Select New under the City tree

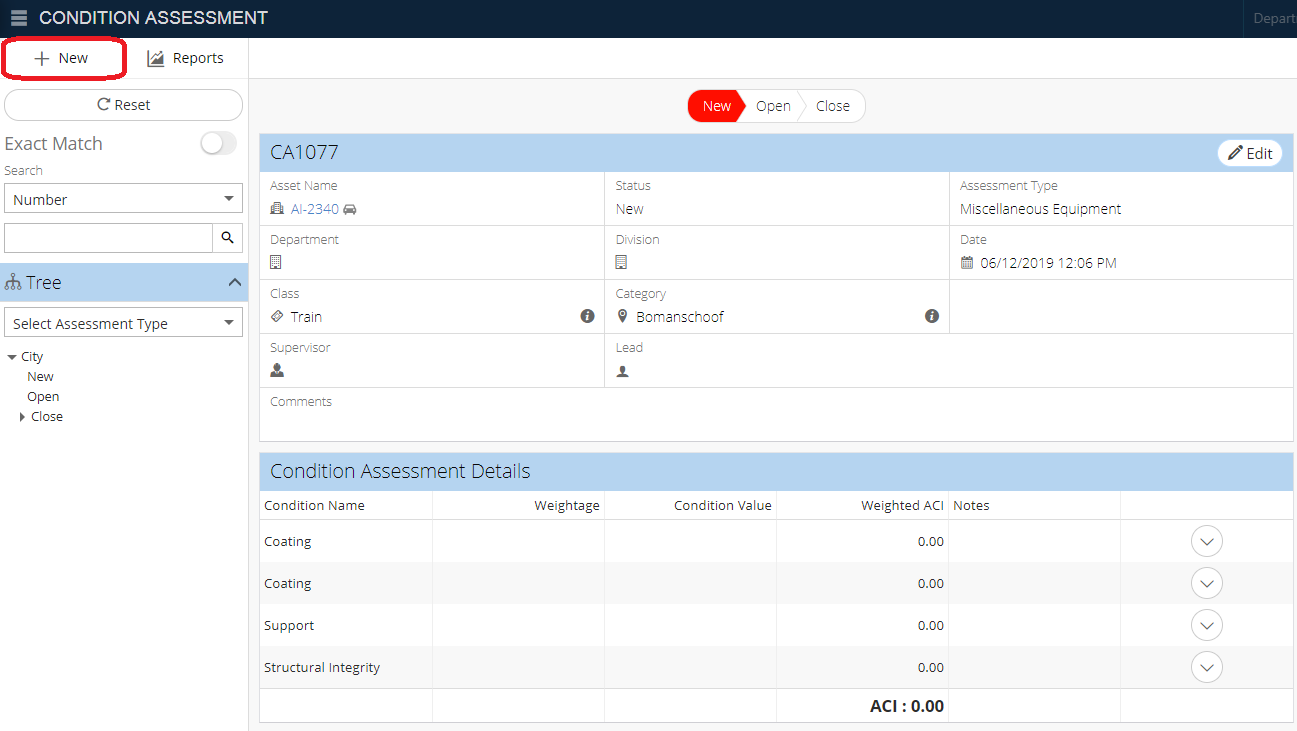point(41,377)
